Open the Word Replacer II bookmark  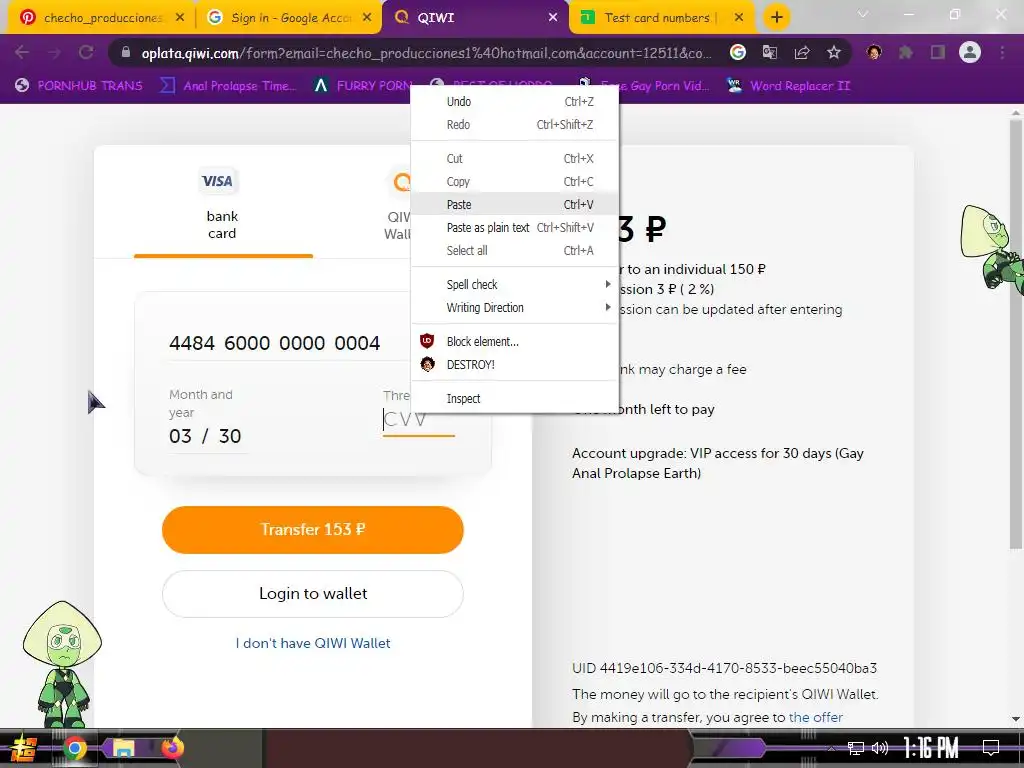789,86
